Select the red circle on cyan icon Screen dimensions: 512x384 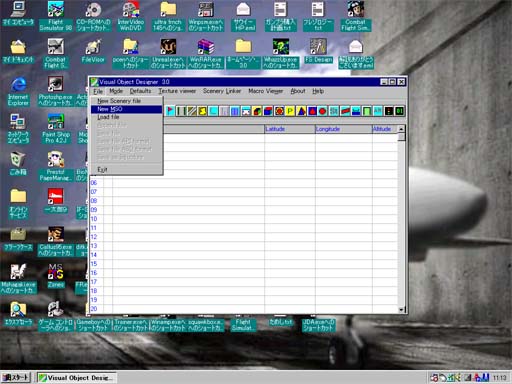point(322,111)
